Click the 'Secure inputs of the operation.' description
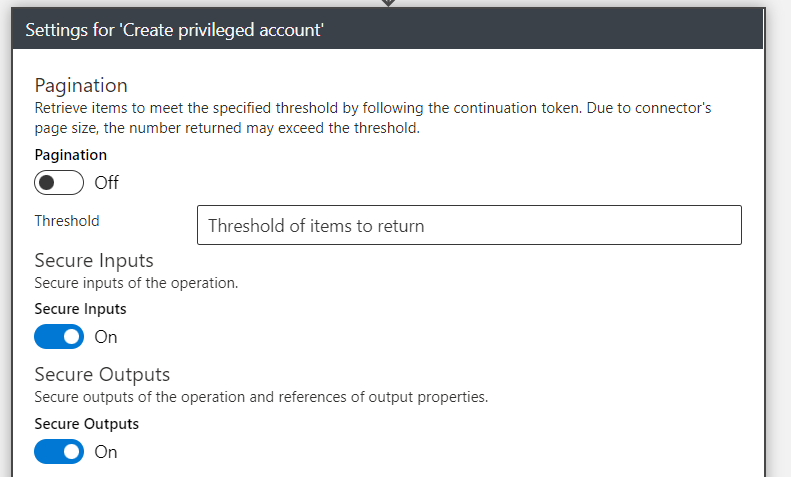Viewport: 791px width, 477px height. coord(136,283)
